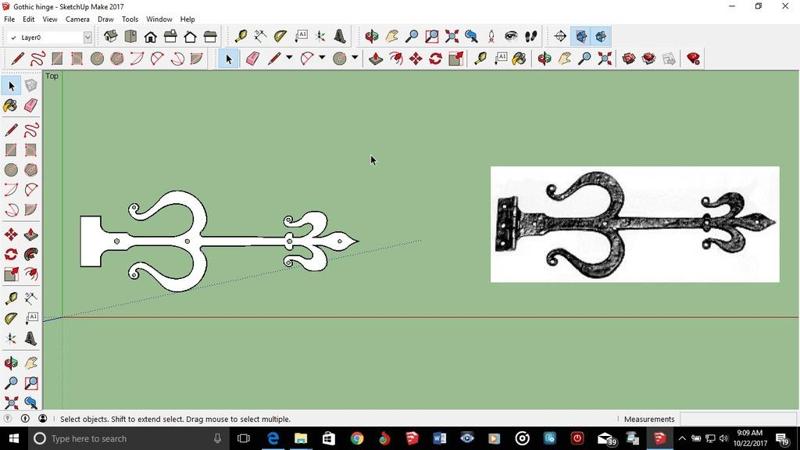The height and width of the screenshot is (450, 800).
Task: Launch Microsoft Edge from taskbar
Action: tap(273, 439)
